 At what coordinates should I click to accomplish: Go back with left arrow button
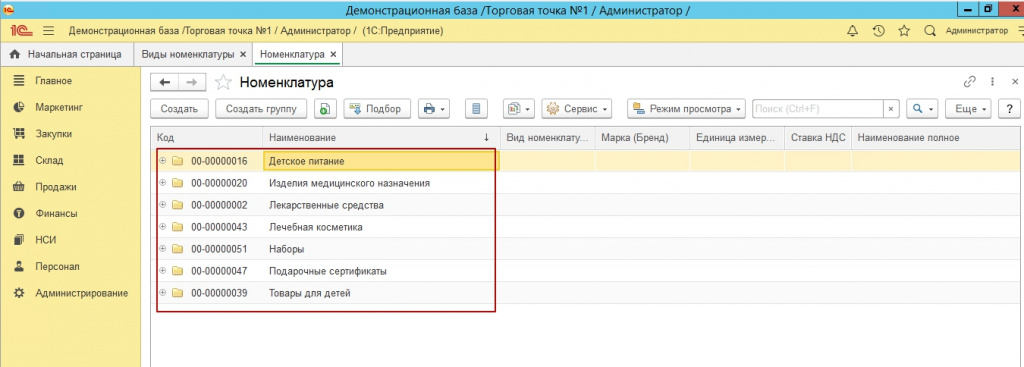click(165, 82)
